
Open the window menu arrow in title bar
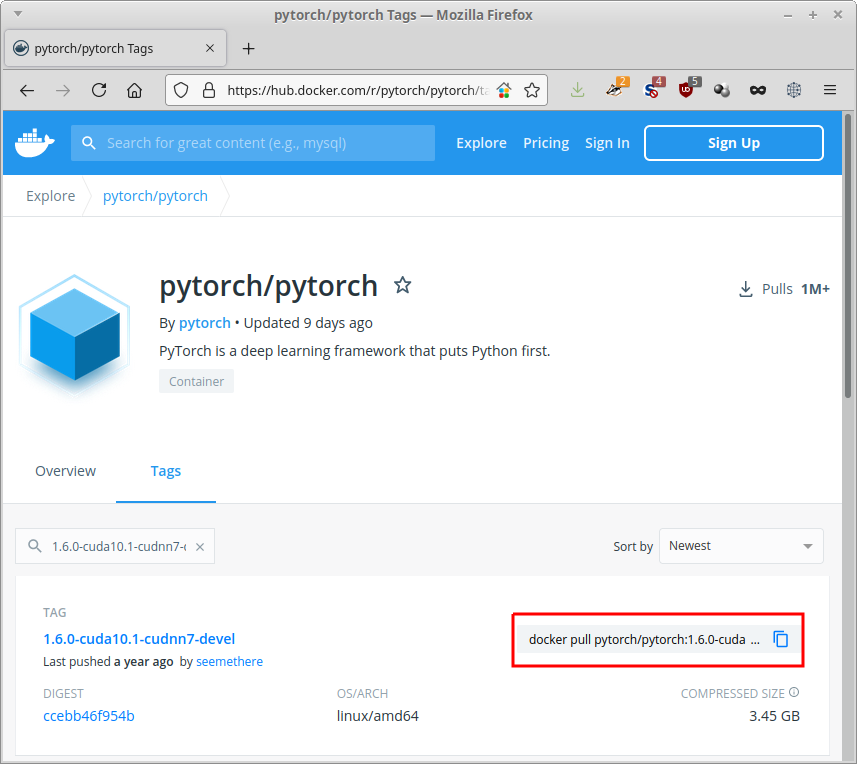point(18,14)
